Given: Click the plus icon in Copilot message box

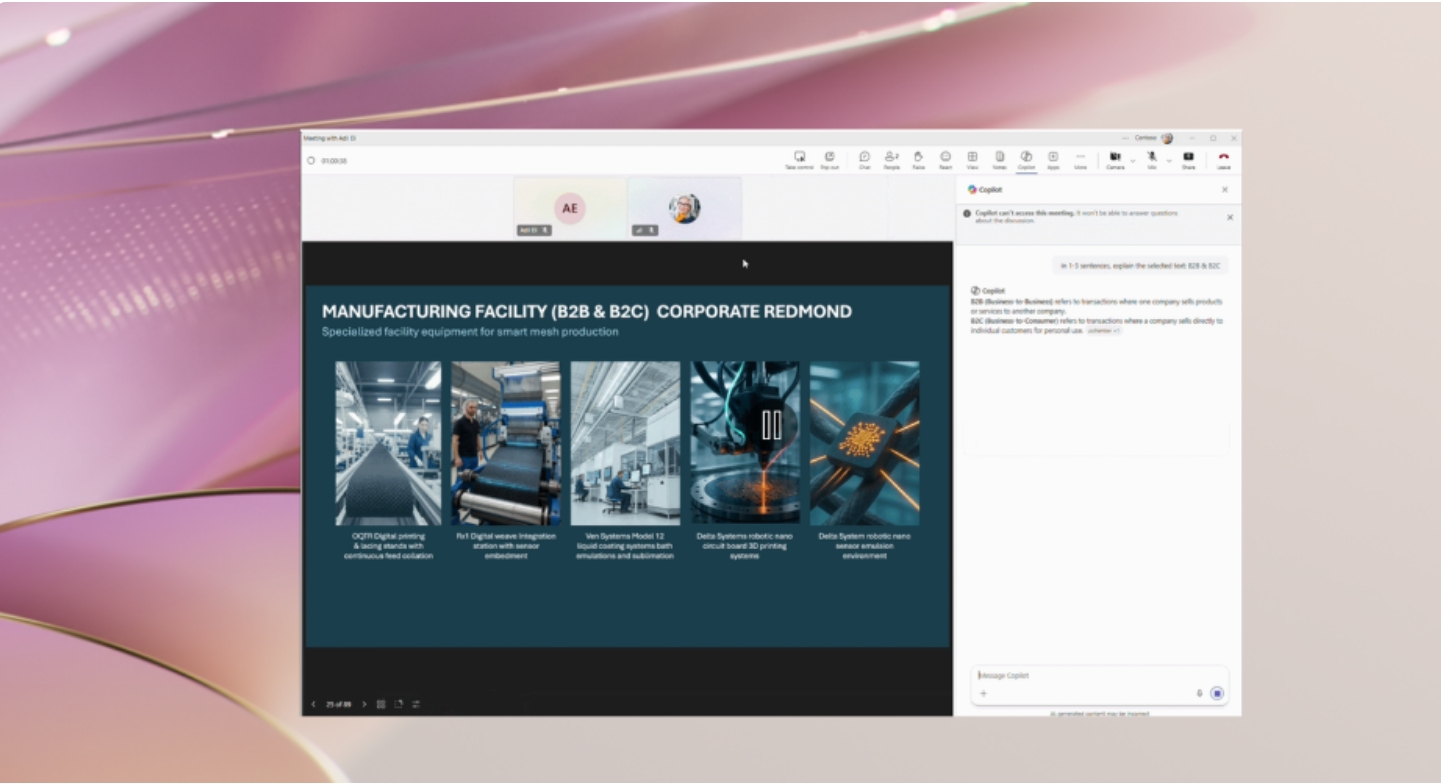Looking at the screenshot, I should (983, 694).
